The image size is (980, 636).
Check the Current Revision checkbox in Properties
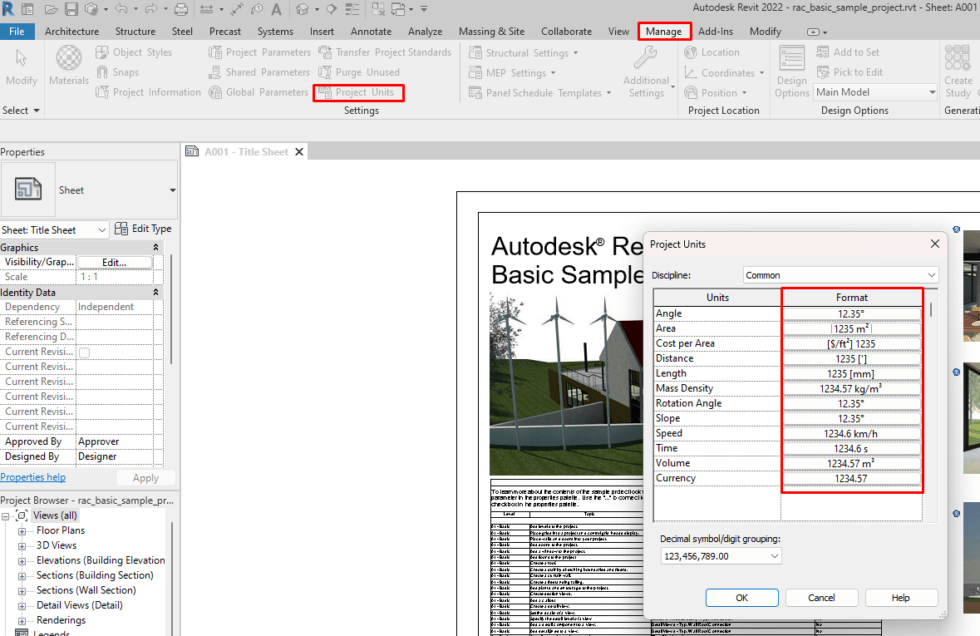tap(85, 351)
